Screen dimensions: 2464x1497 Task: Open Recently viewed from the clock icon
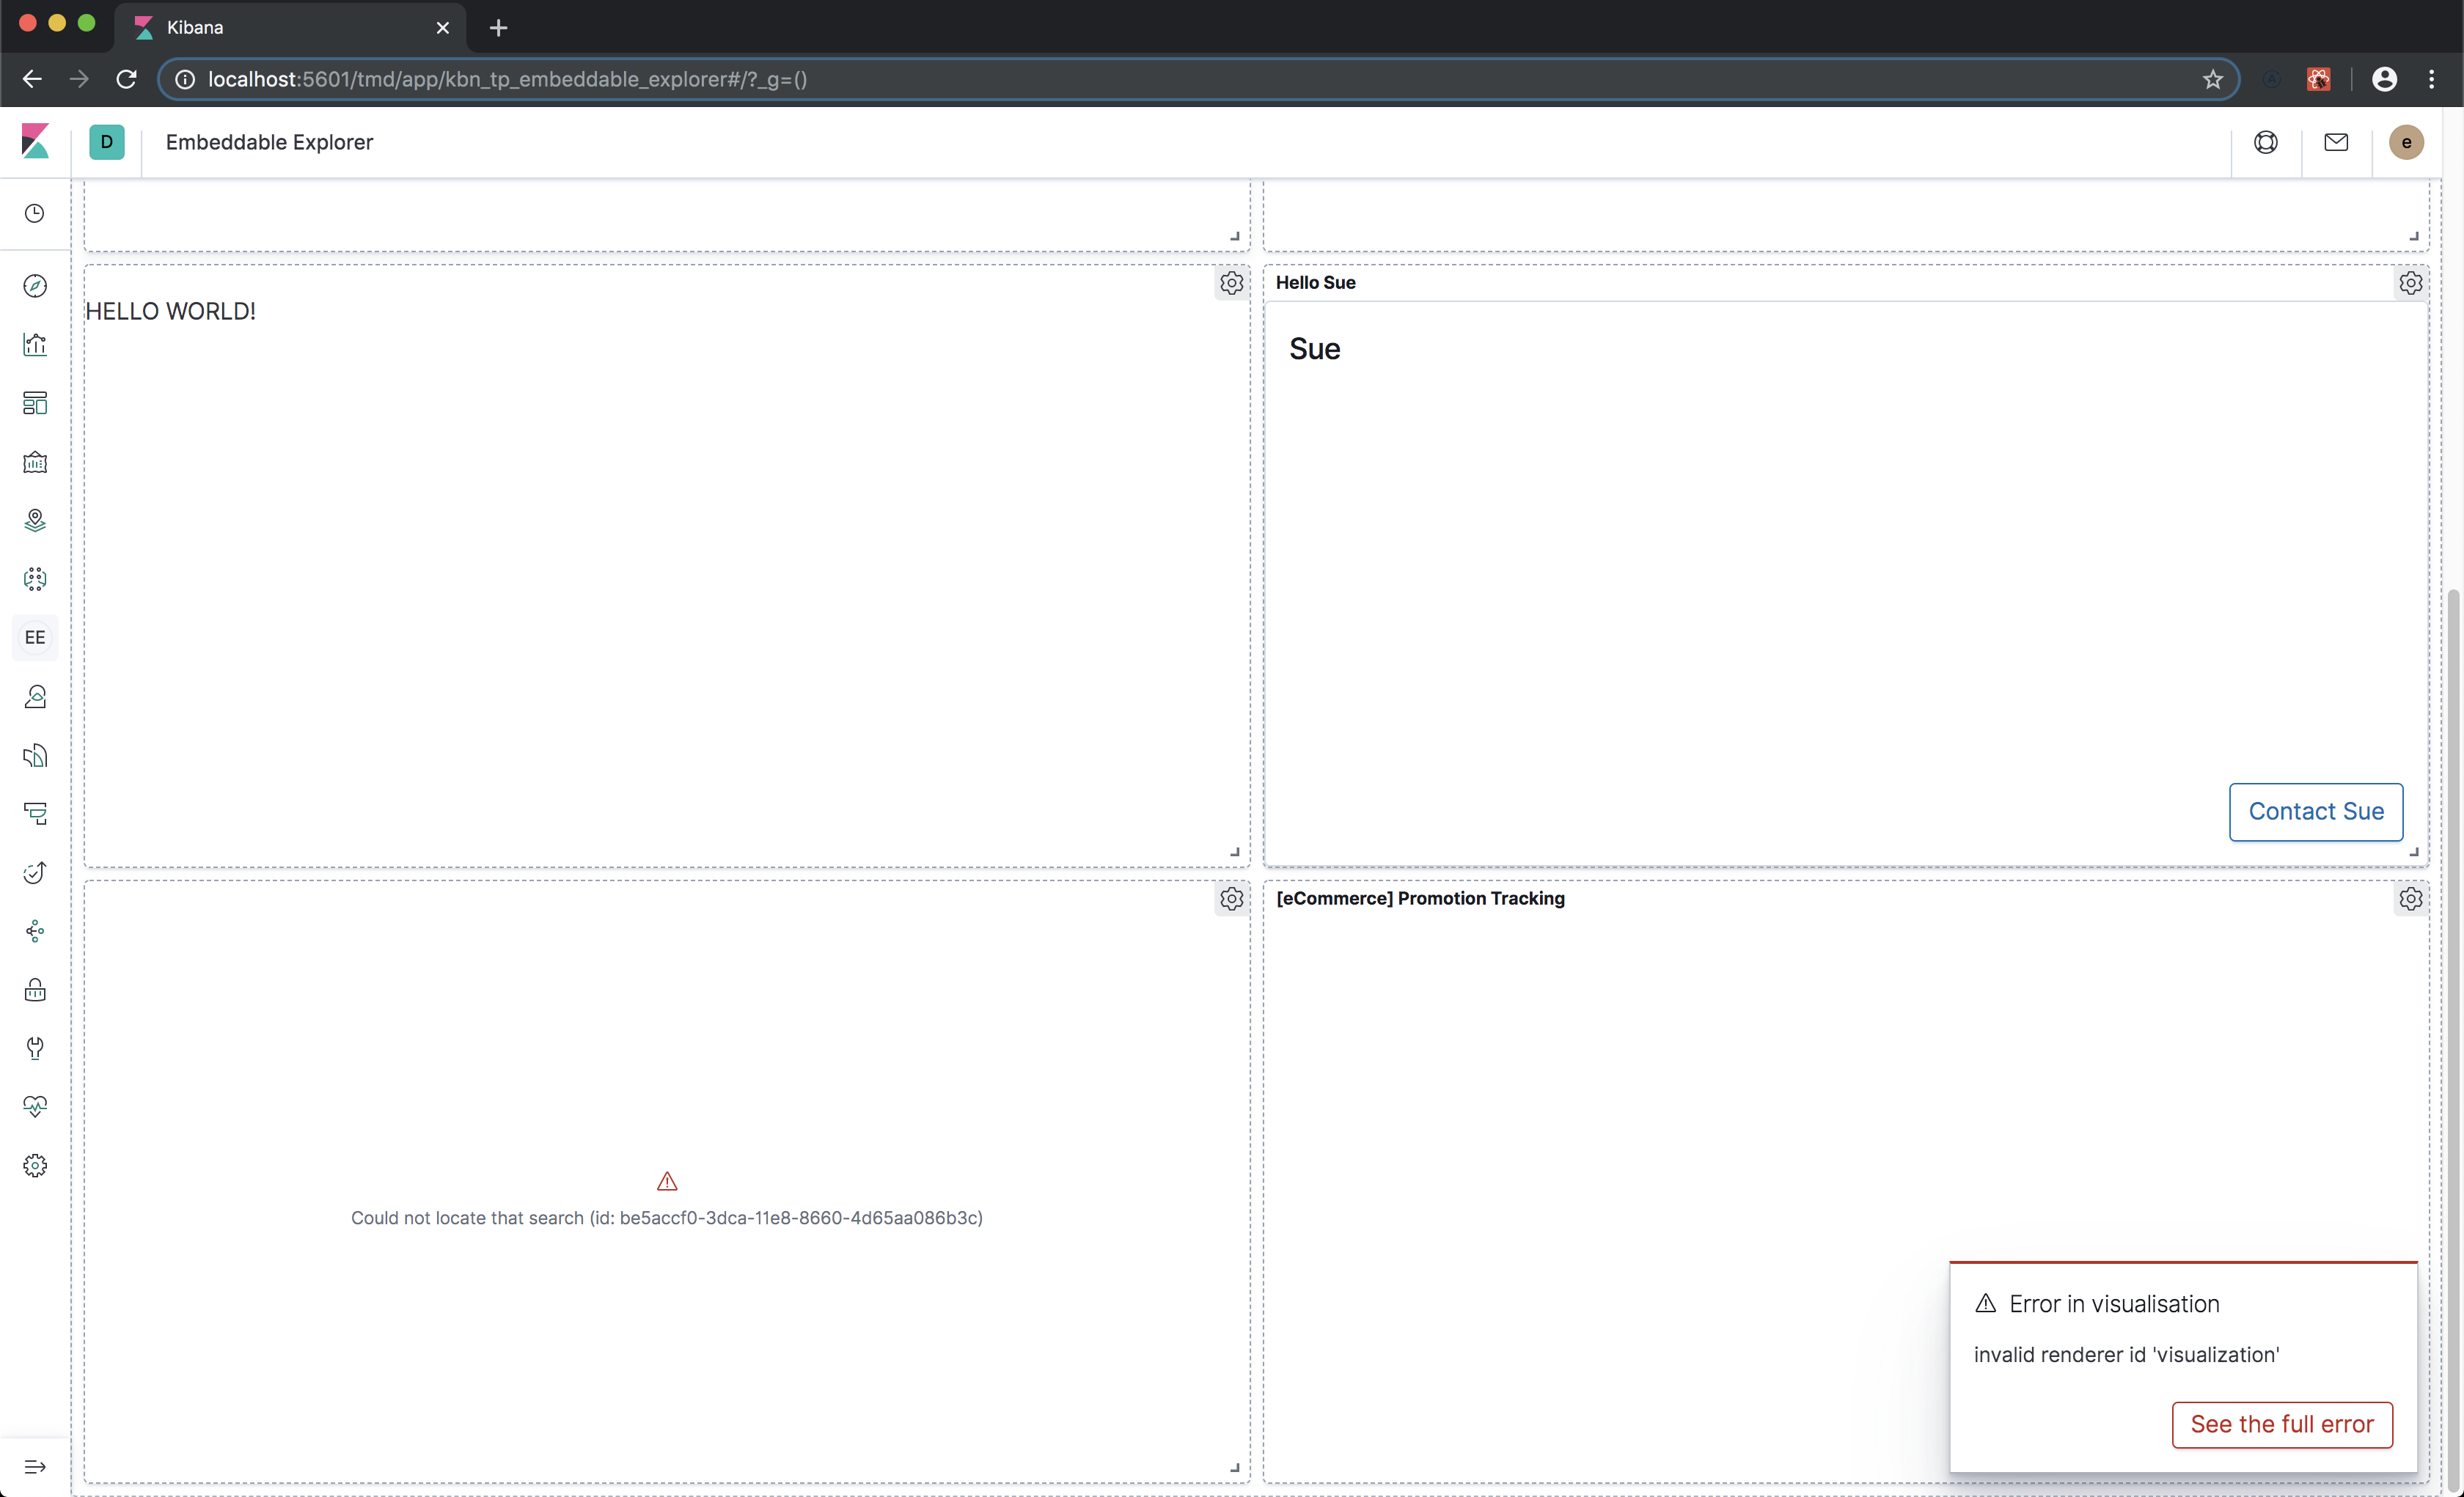point(35,213)
